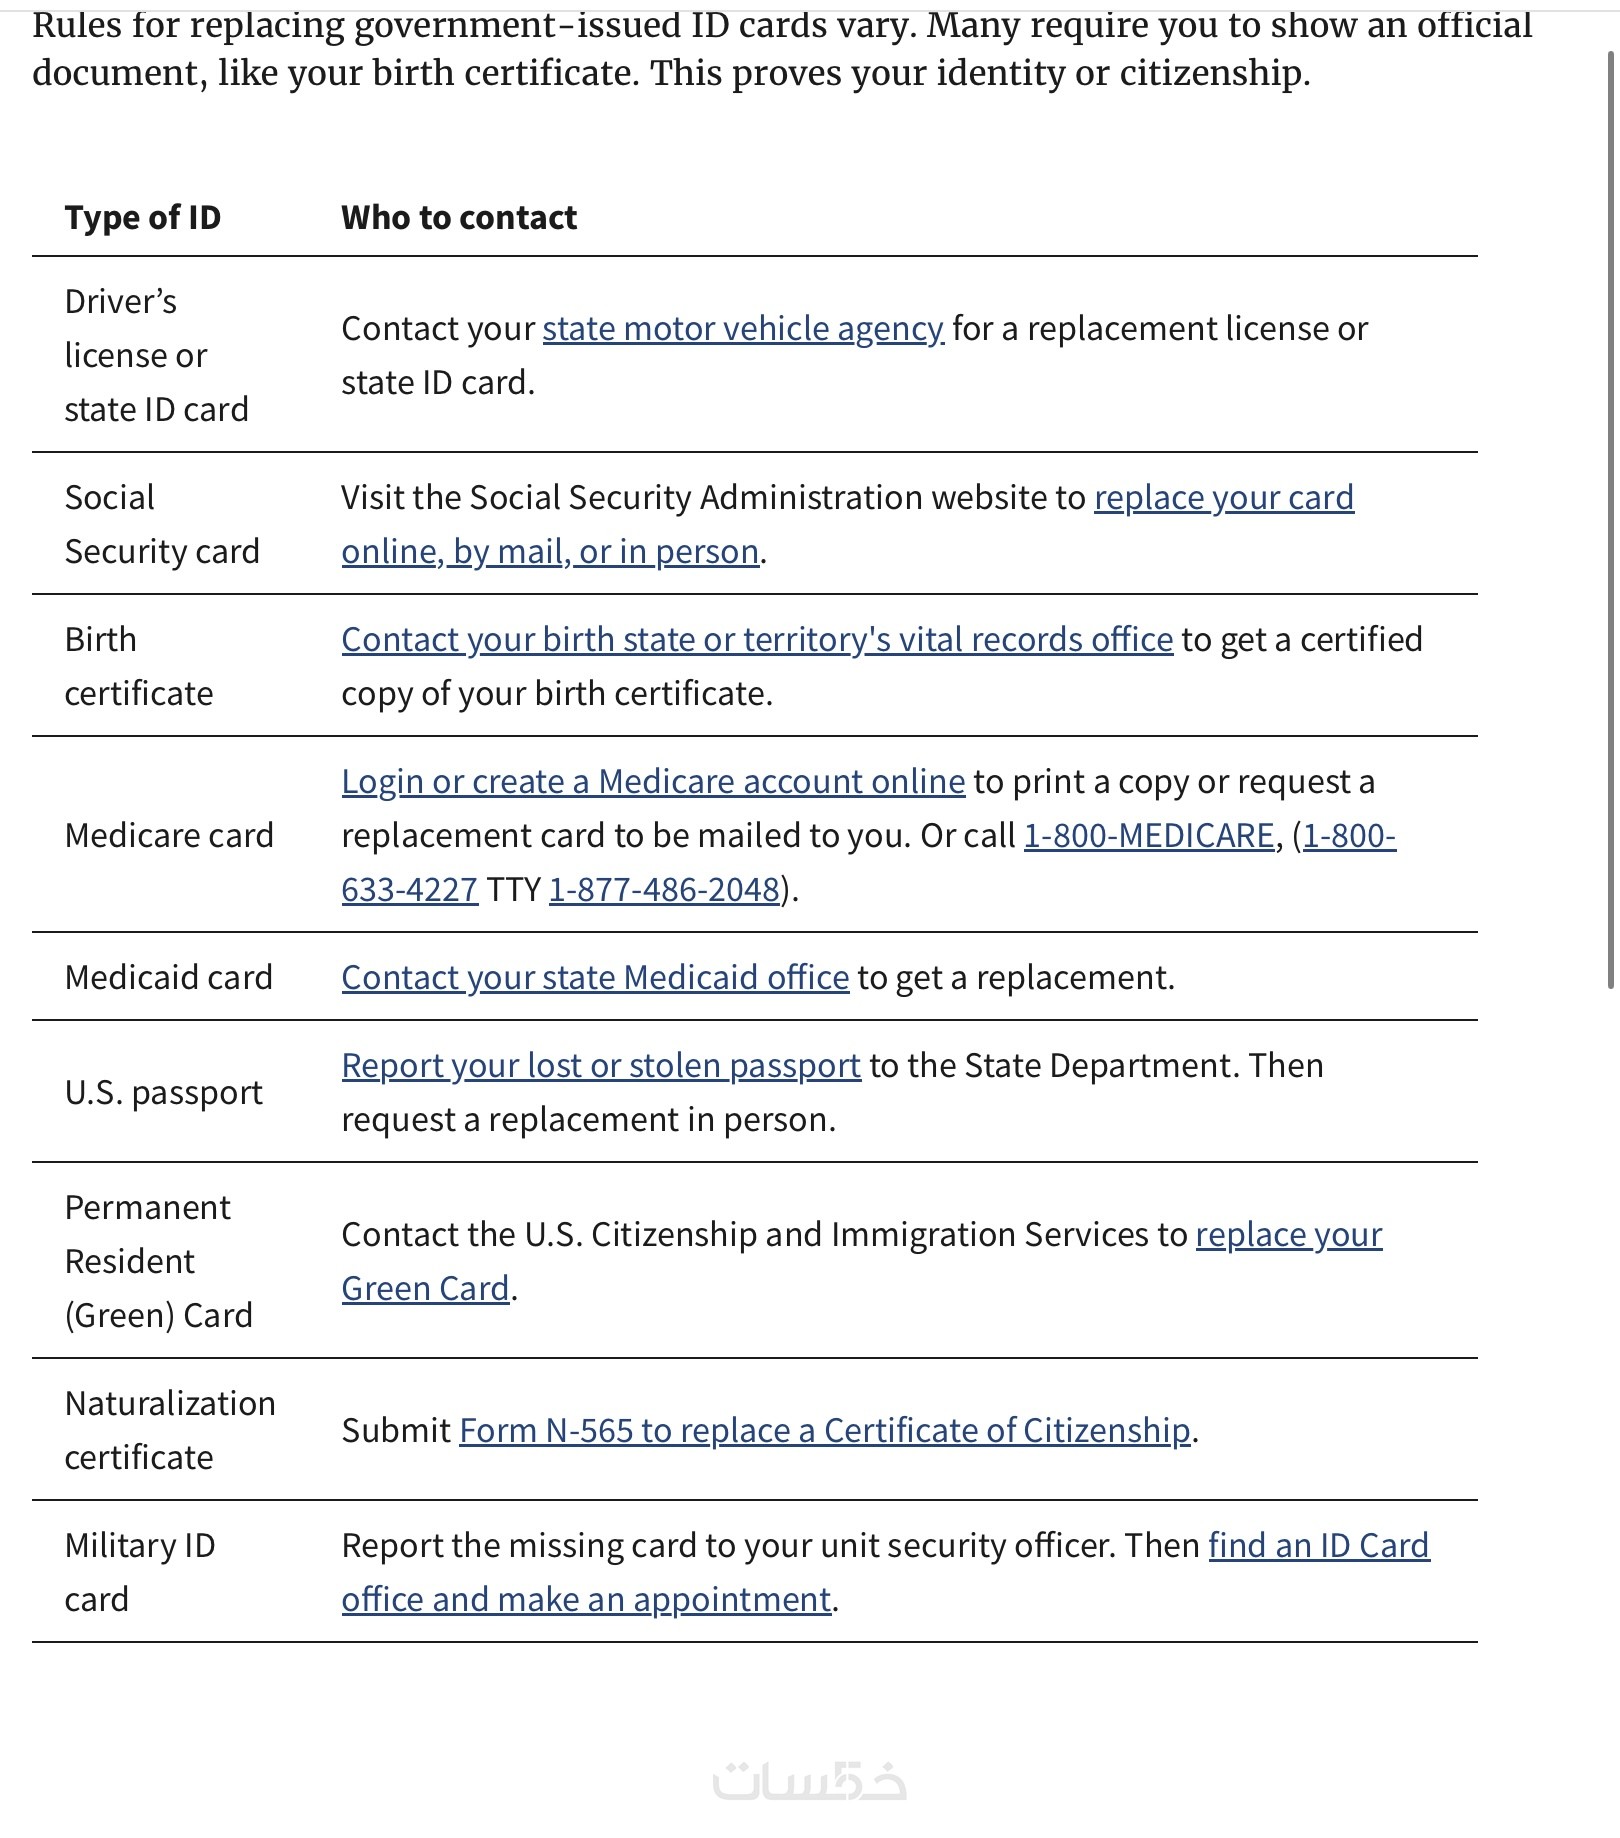Click the Type of ID column header
This screenshot has height=1838, width=1620.
143,218
